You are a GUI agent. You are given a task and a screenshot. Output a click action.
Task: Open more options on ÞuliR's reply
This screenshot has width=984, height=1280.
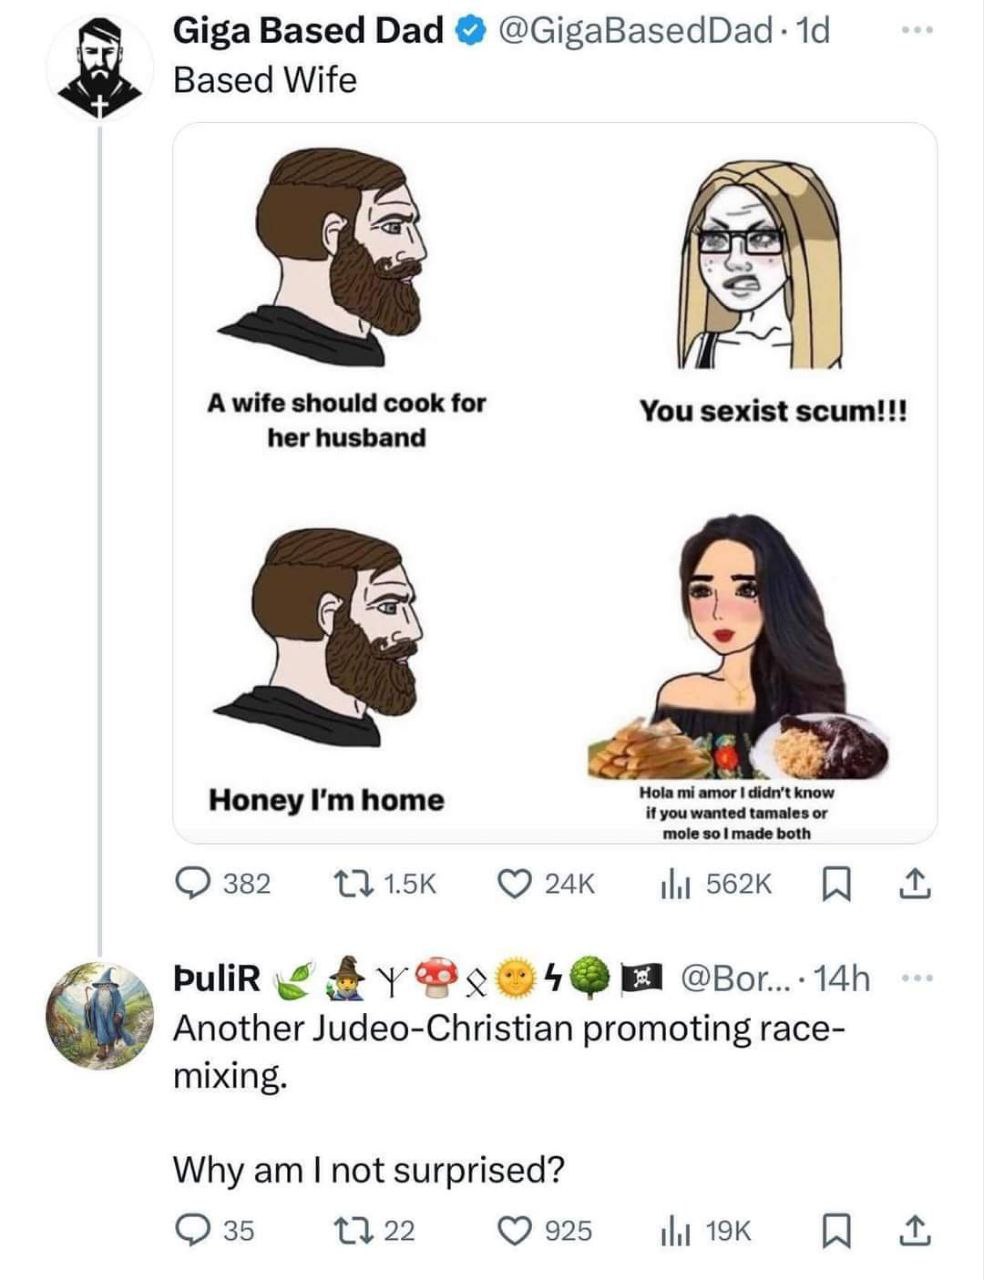(x=914, y=978)
